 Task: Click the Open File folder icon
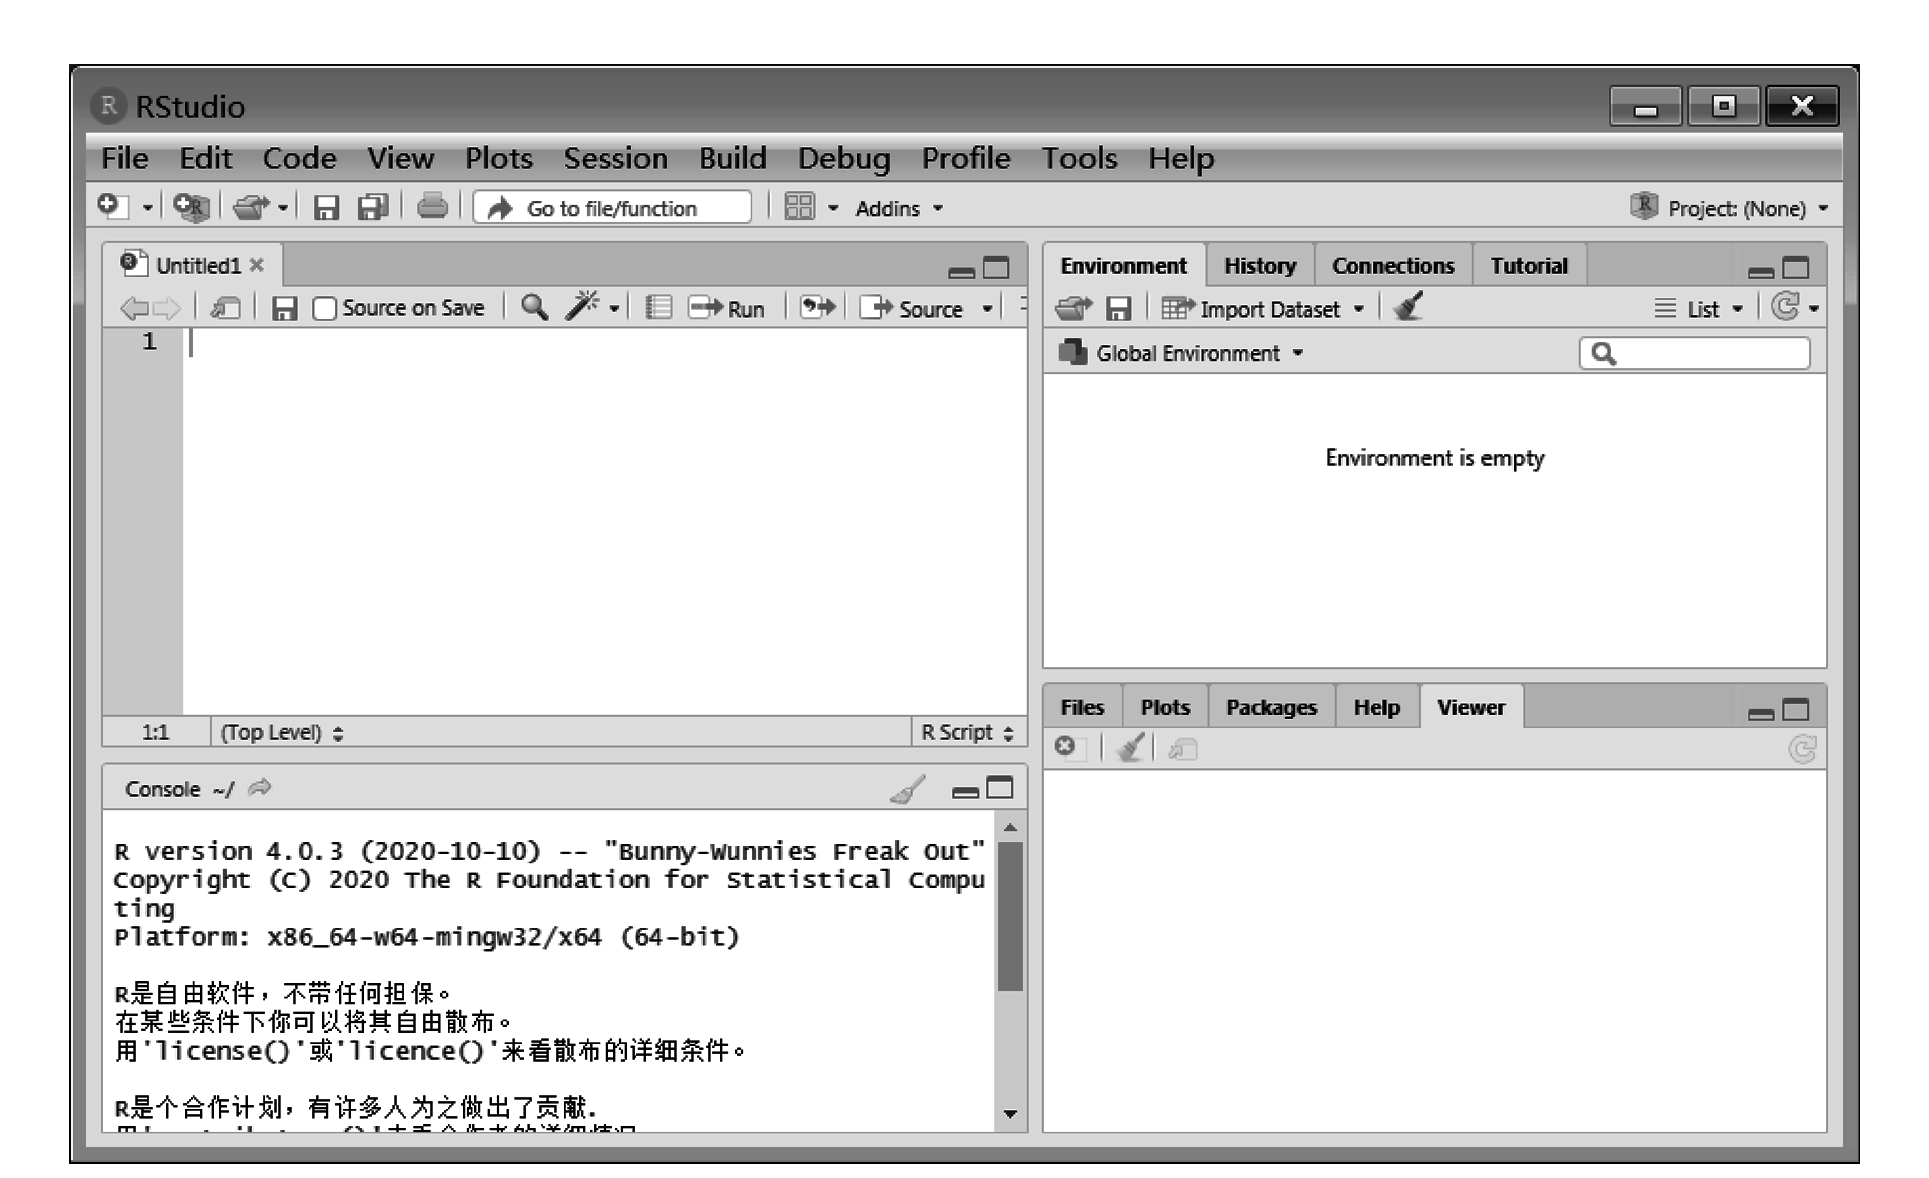251,207
